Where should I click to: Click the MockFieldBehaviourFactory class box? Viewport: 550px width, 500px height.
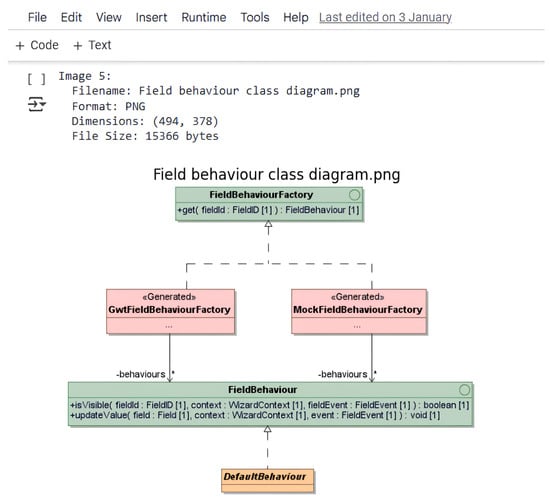[359, 311]
